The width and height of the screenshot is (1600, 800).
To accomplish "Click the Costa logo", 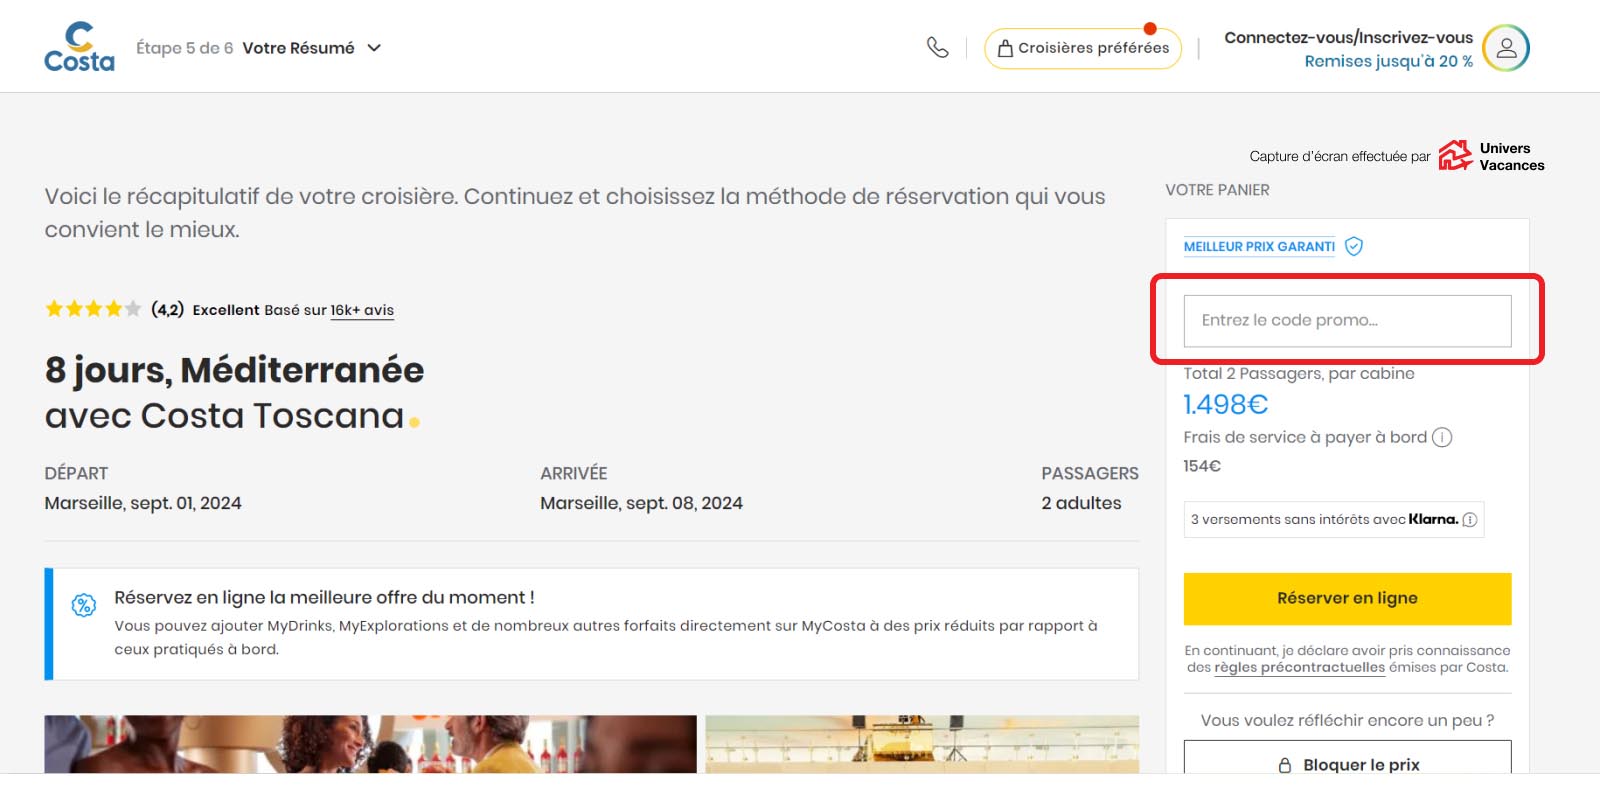I will pos(79,47).
